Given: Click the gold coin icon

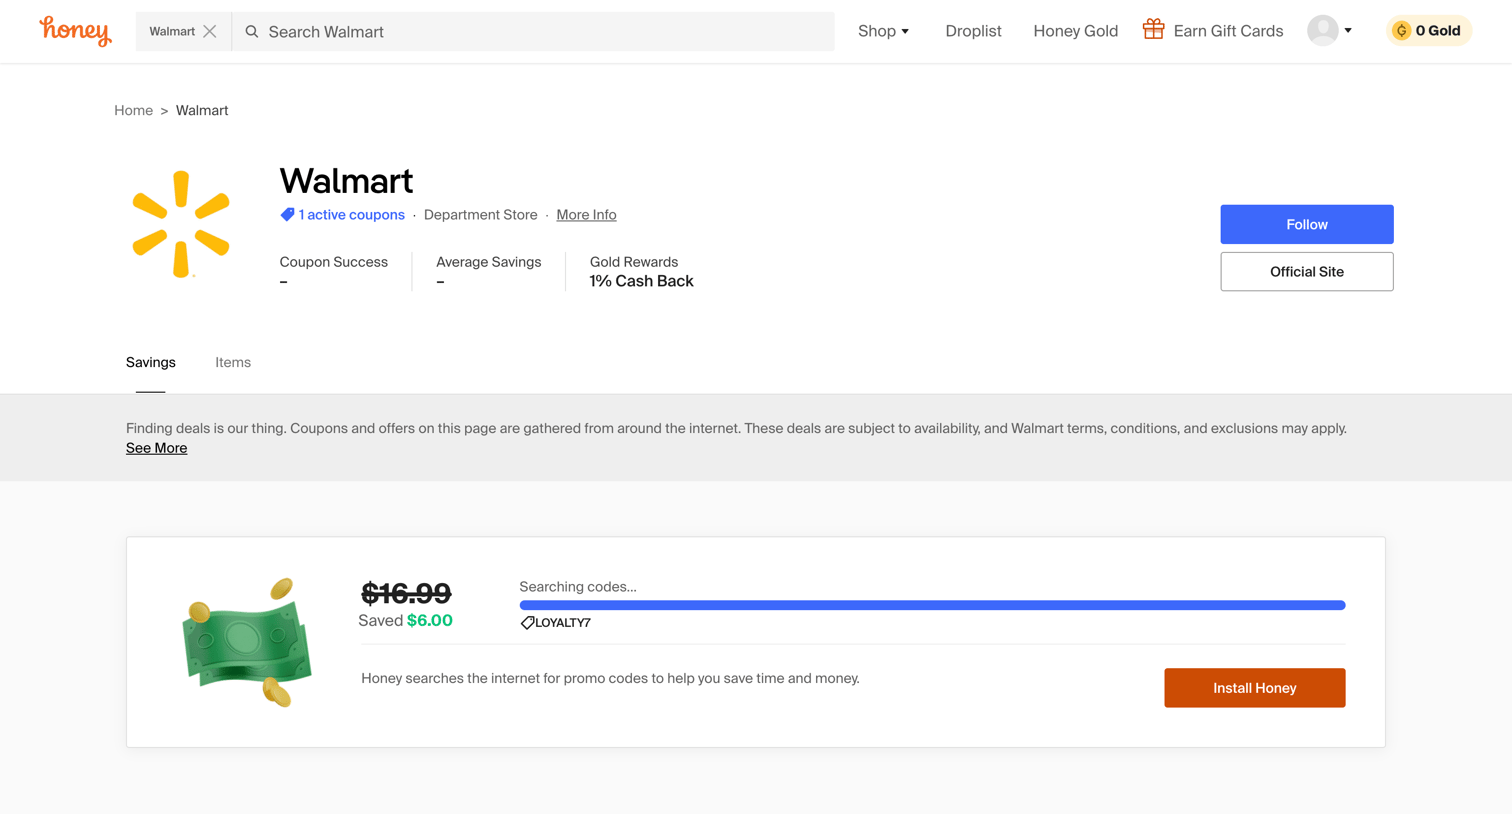Looking at the screenshot, I should 1401,31.
